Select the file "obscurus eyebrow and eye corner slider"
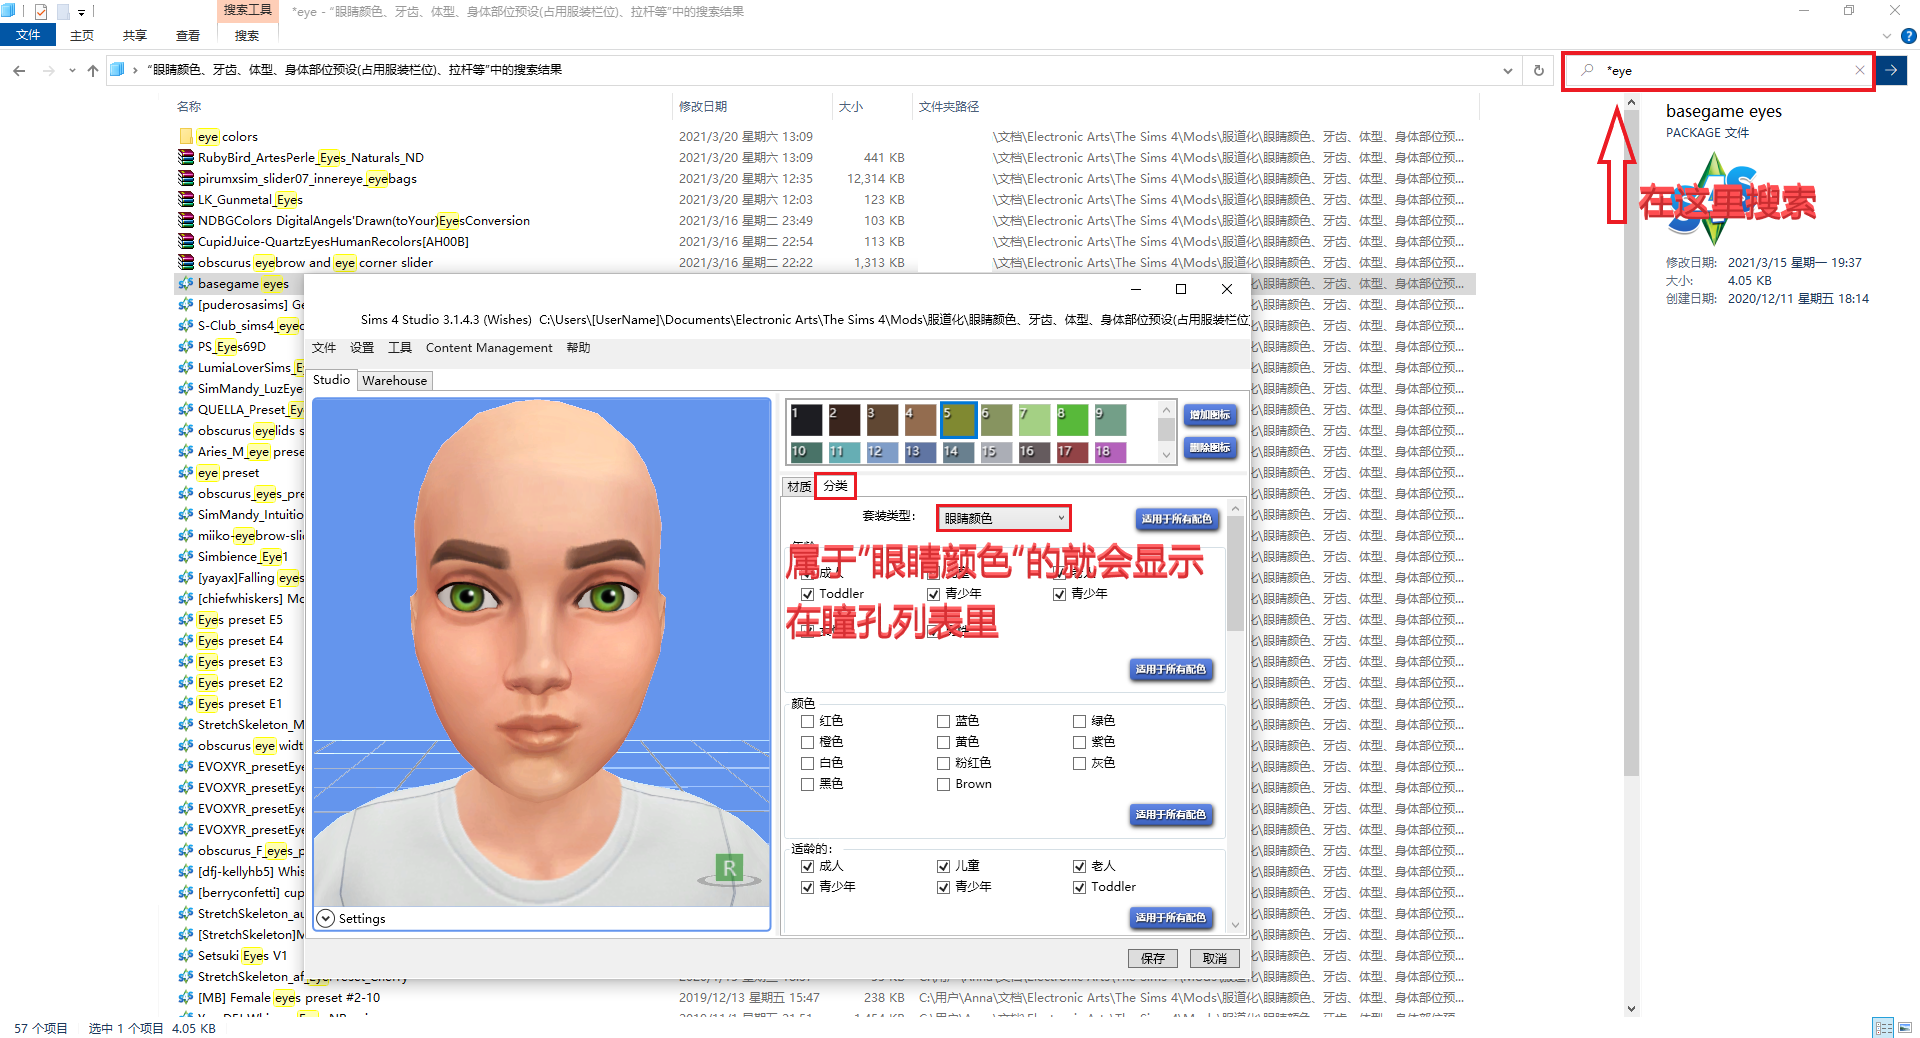The height and width of the screenshot is (1038, 1920). click(x=314, y=262)
